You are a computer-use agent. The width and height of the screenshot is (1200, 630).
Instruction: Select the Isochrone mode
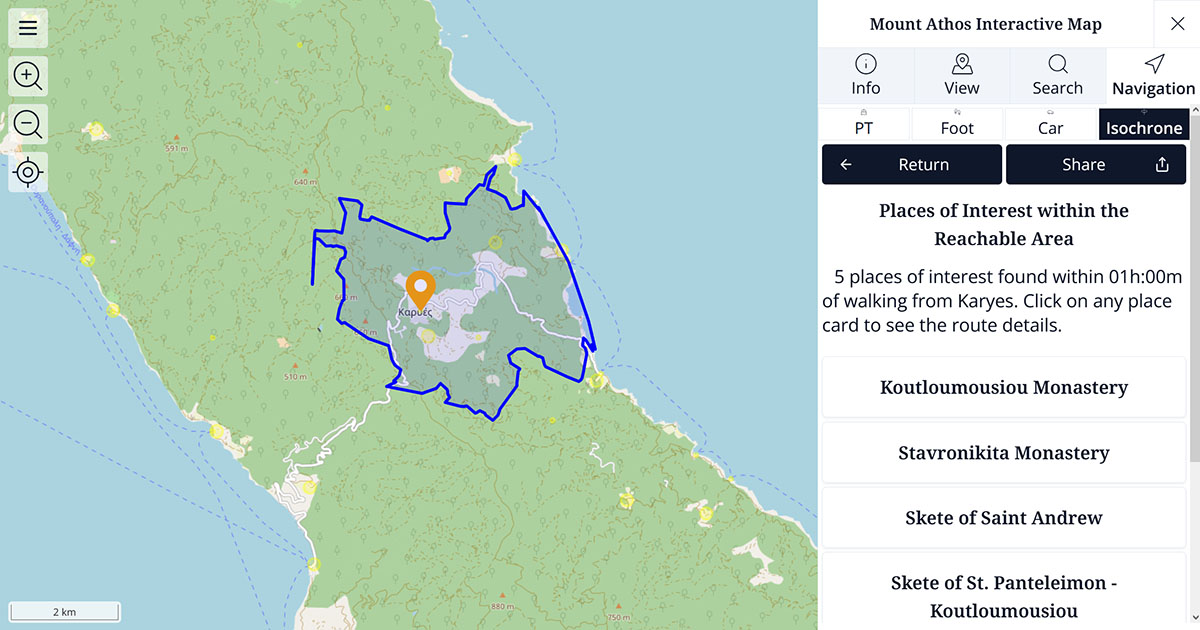pyautogui.click(x=1144, y=125)
